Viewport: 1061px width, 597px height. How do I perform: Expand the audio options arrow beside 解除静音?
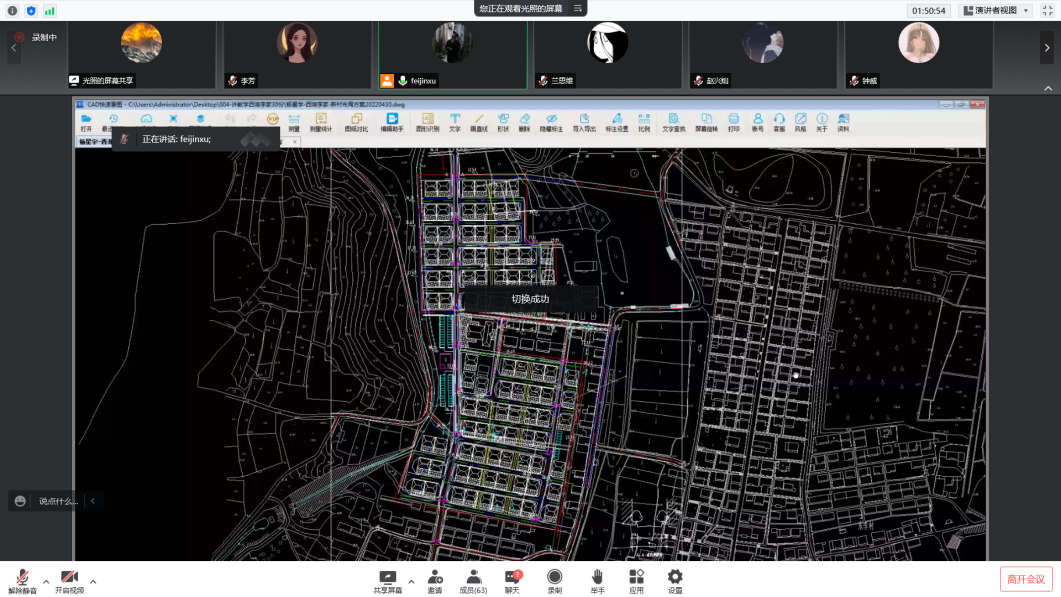point(46,581)
